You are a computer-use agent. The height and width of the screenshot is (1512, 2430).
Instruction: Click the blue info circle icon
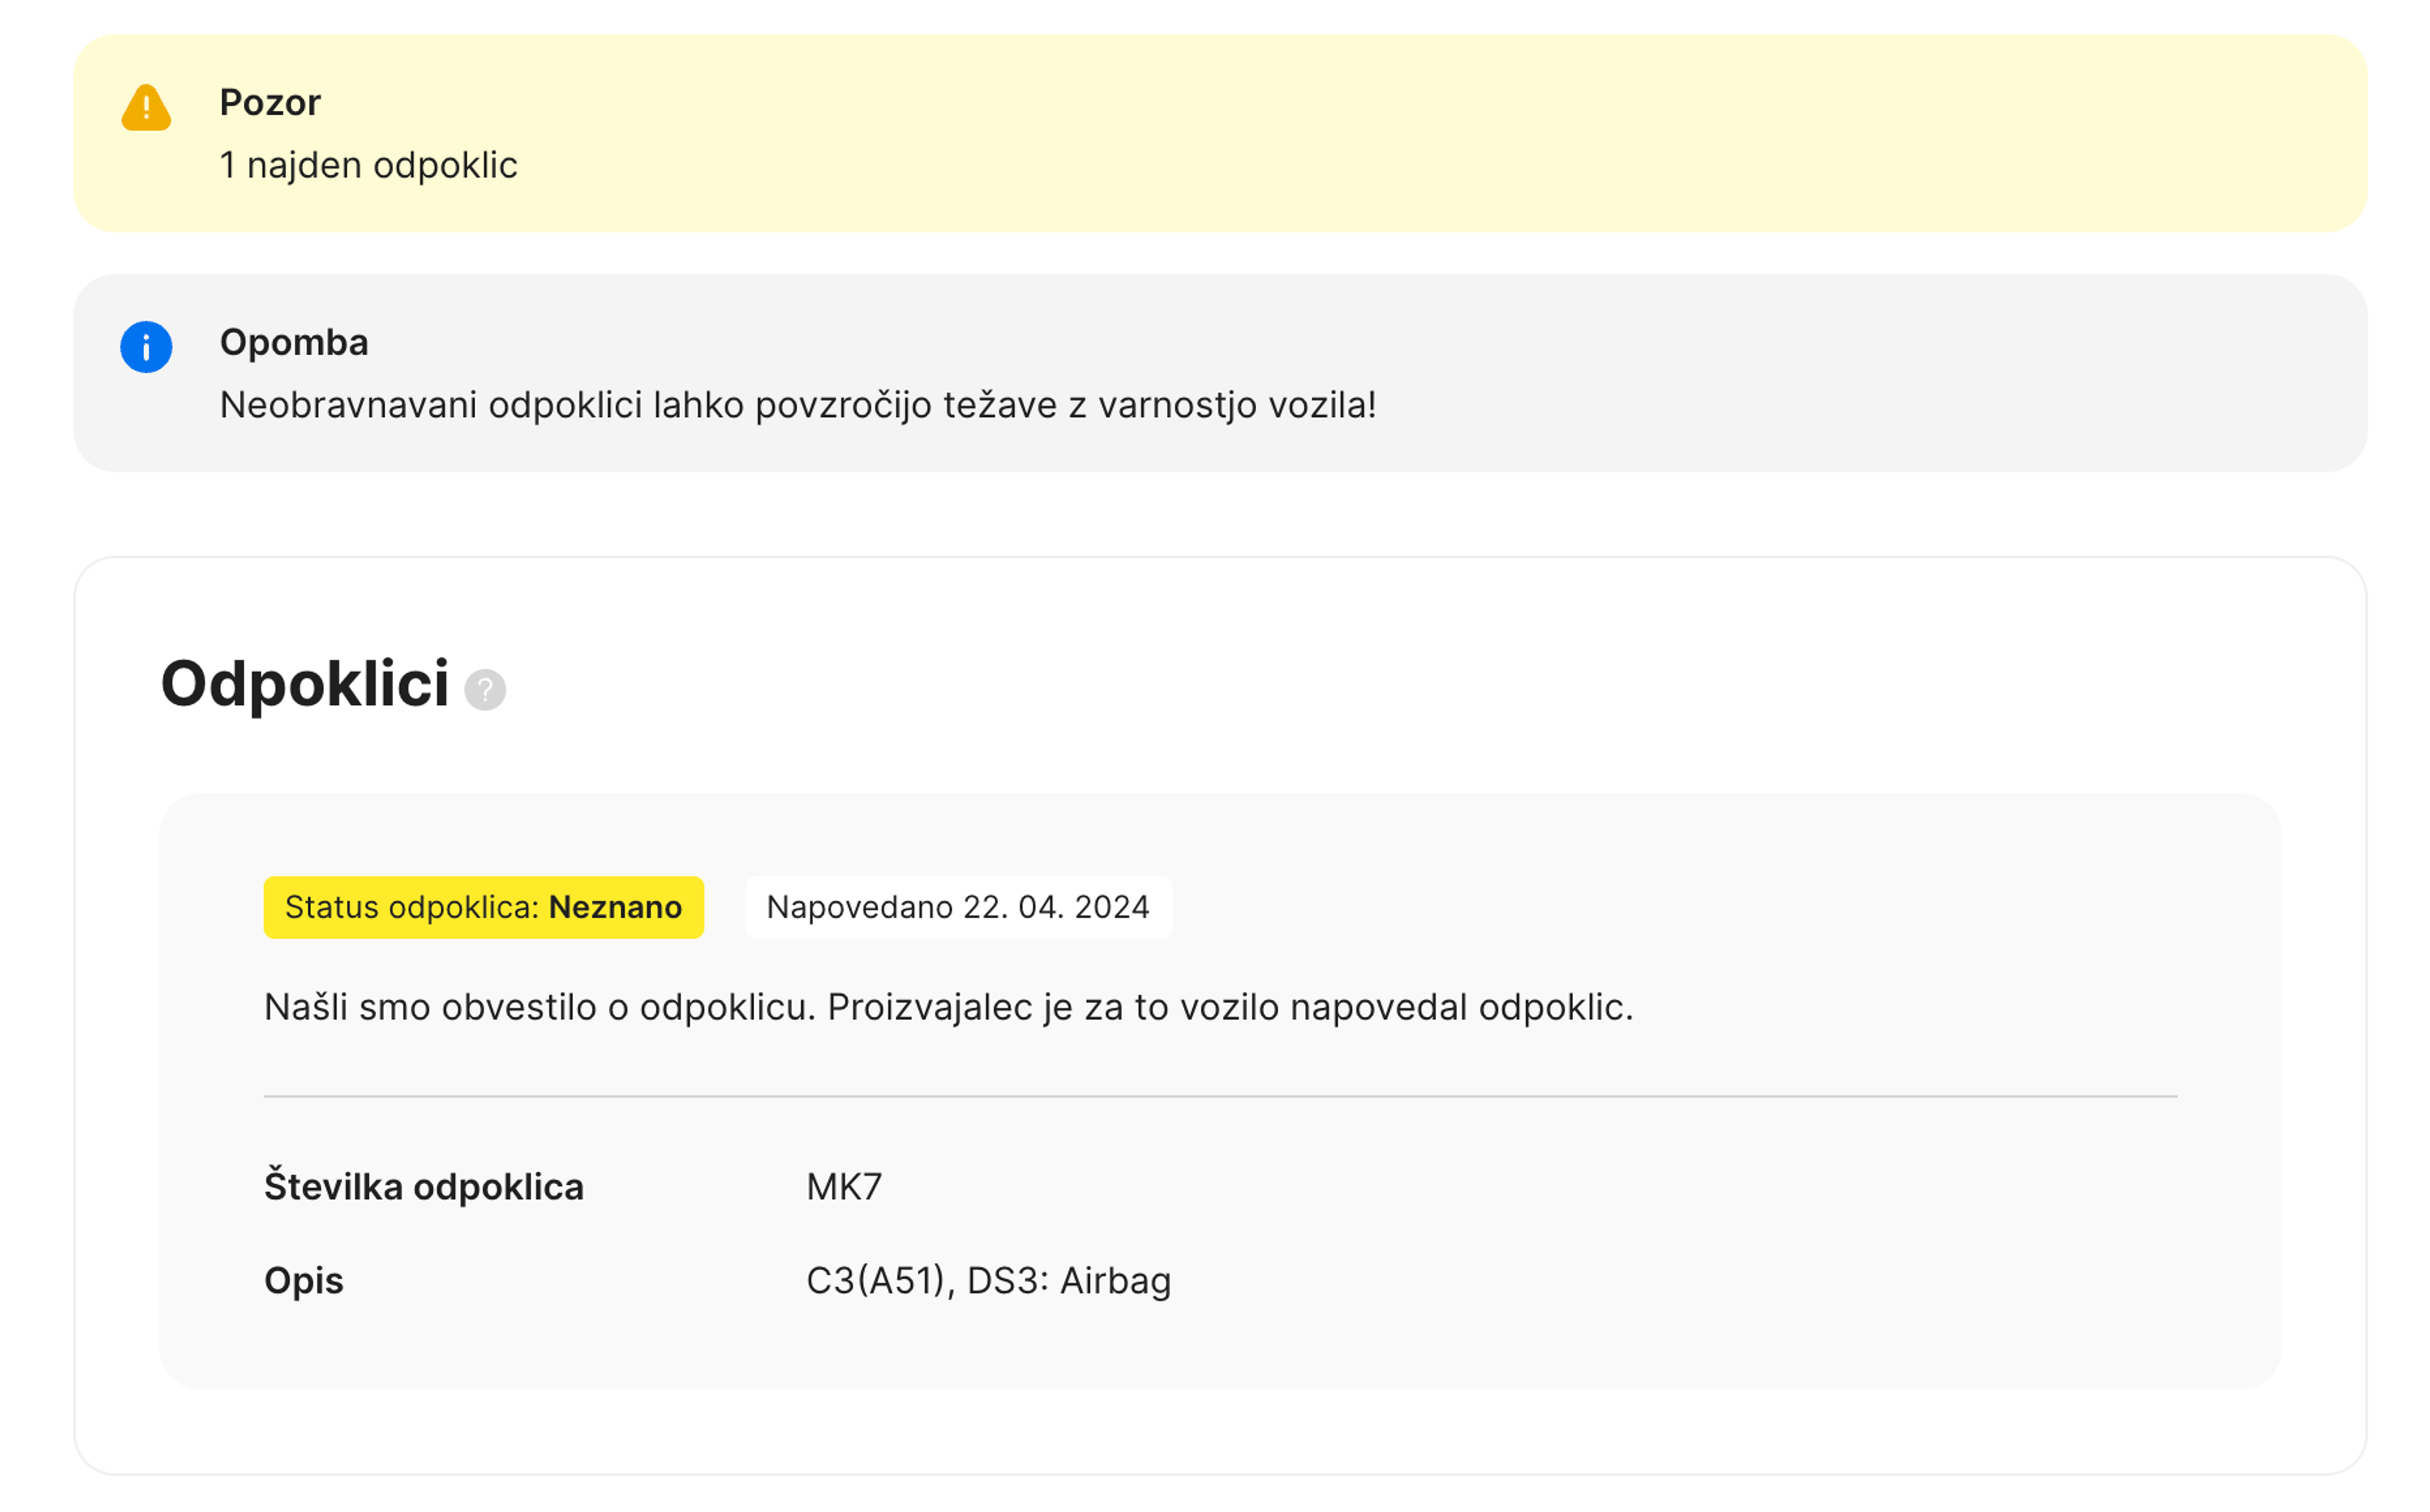(146, 347)
